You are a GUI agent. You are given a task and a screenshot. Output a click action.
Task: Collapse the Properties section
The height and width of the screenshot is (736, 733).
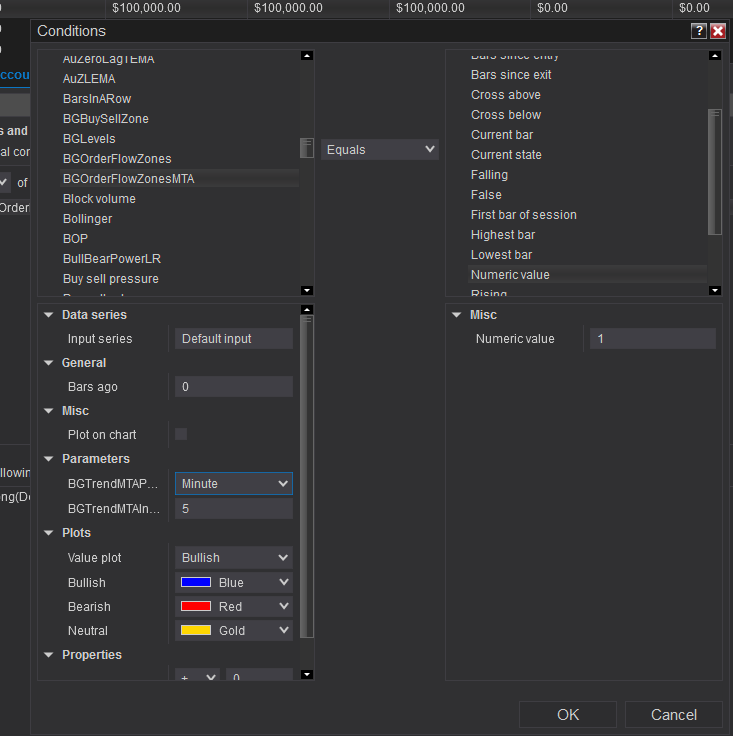[48, 655]
